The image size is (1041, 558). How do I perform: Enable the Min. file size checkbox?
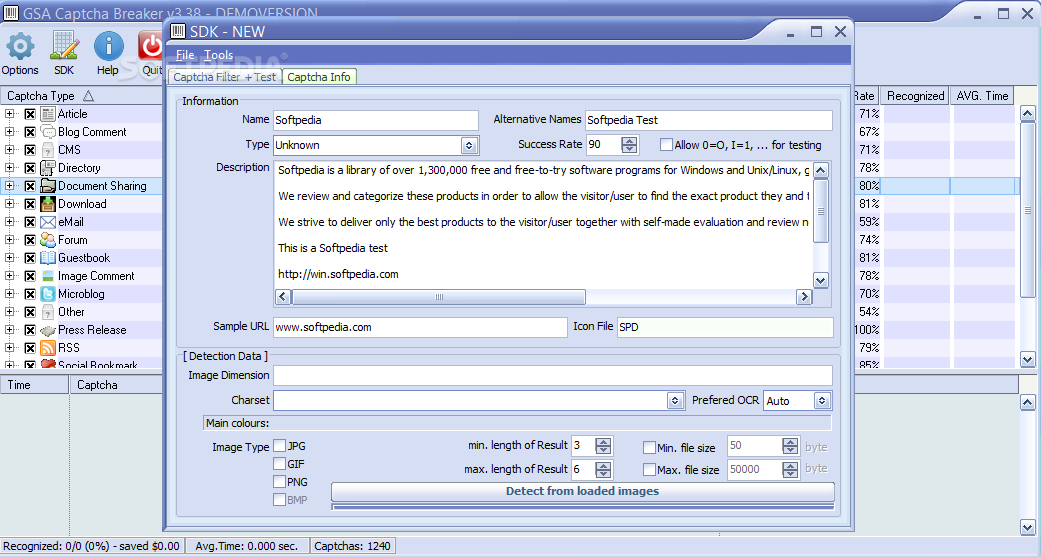point(649,448)
